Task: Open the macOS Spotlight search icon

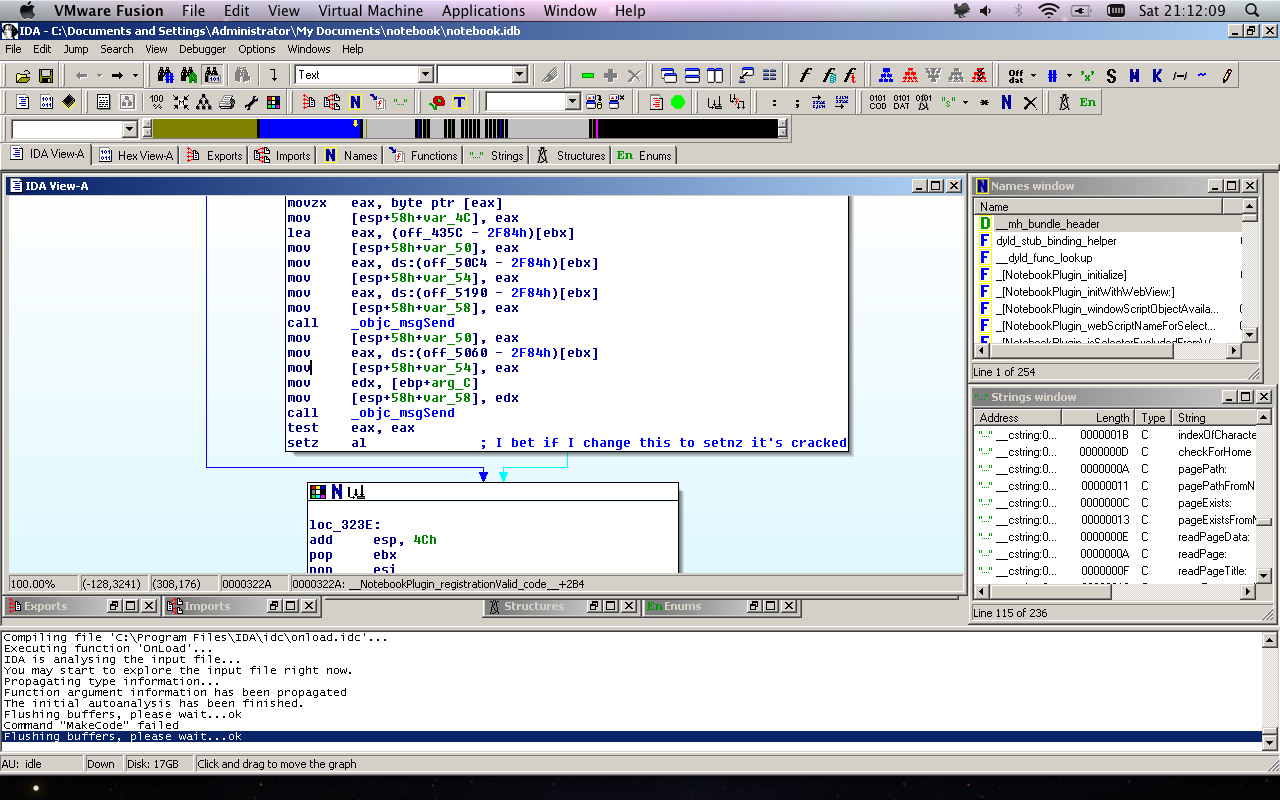Action: point(1253,11)
